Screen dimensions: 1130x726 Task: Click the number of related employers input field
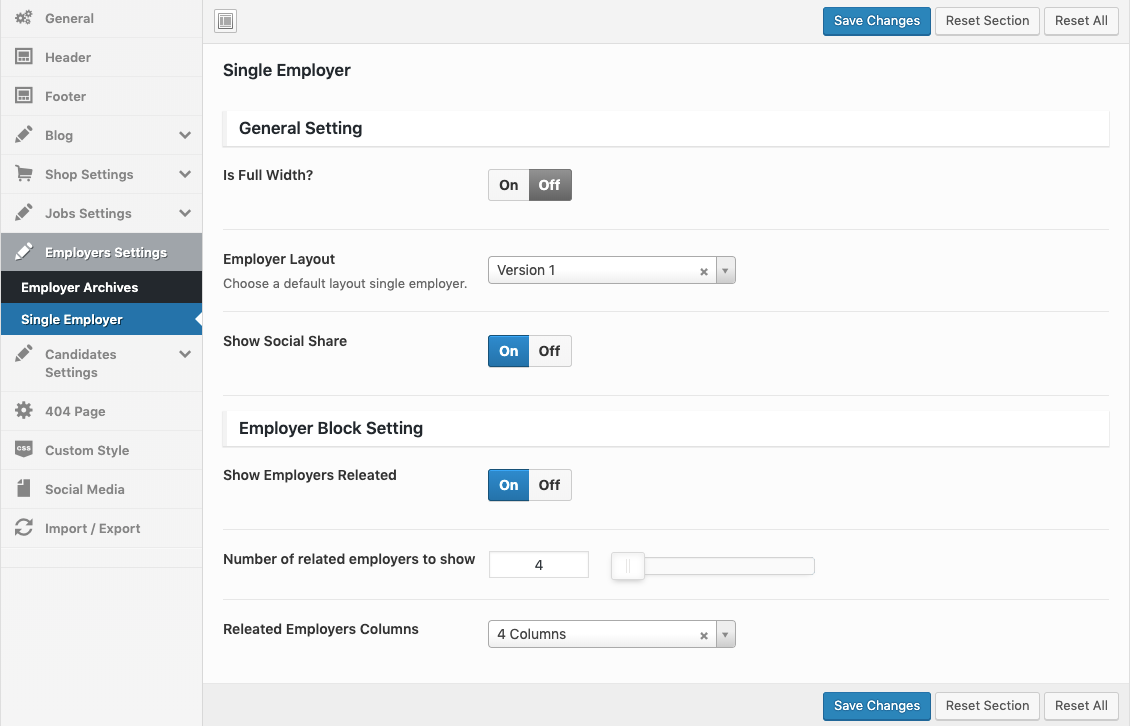tap(539, 565)
